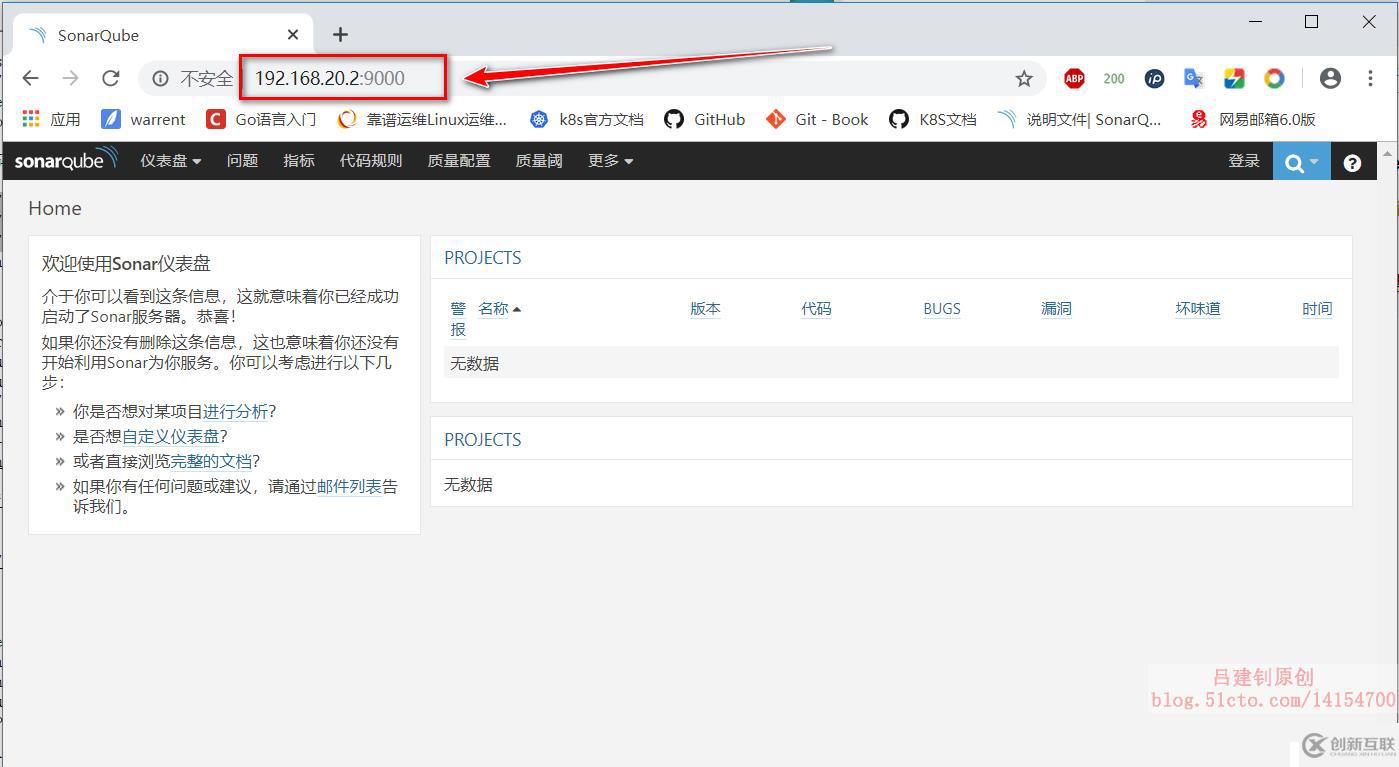Open the red and green square extension
Viewport: 1399px width, 767px height.
point(1234,78)
